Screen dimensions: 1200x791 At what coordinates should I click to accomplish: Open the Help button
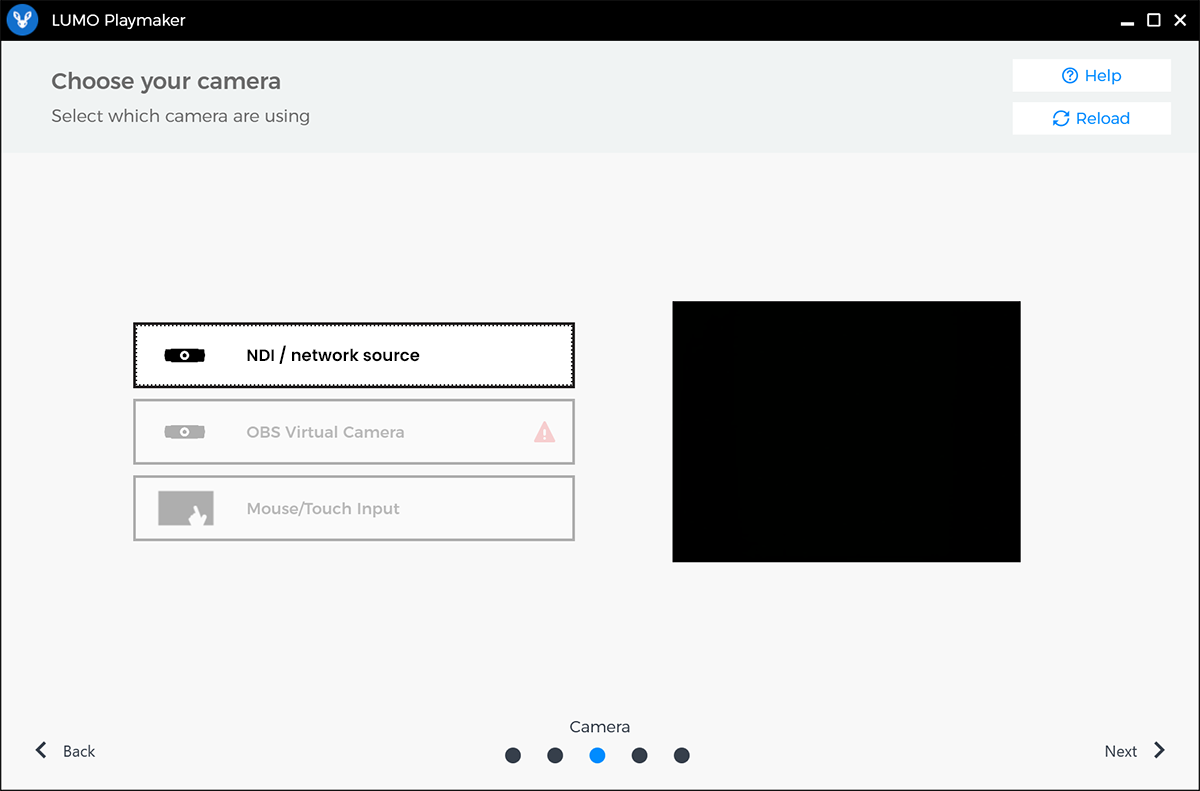pyautogui.click(x=1091, y=76)
